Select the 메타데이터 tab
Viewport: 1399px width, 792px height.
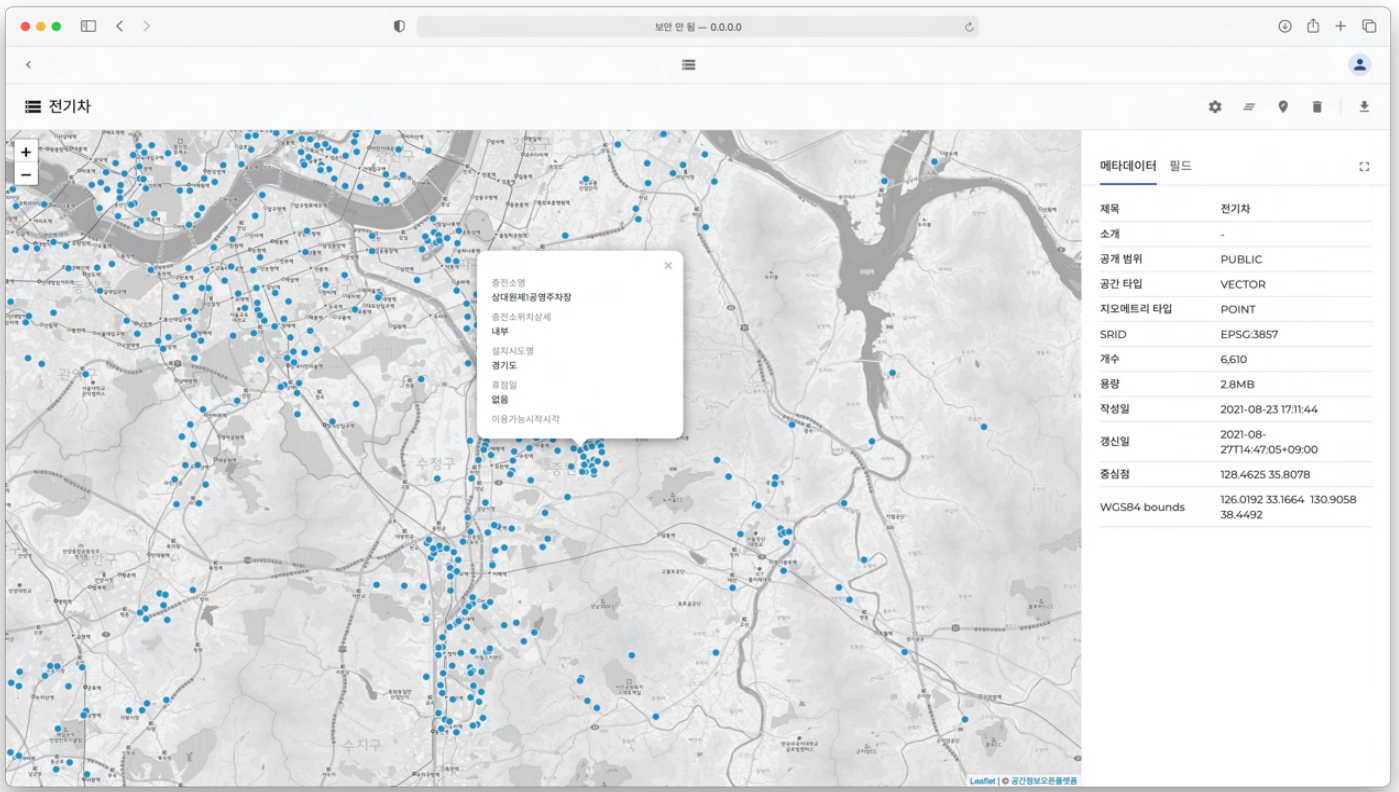[x=1127, y=166]
